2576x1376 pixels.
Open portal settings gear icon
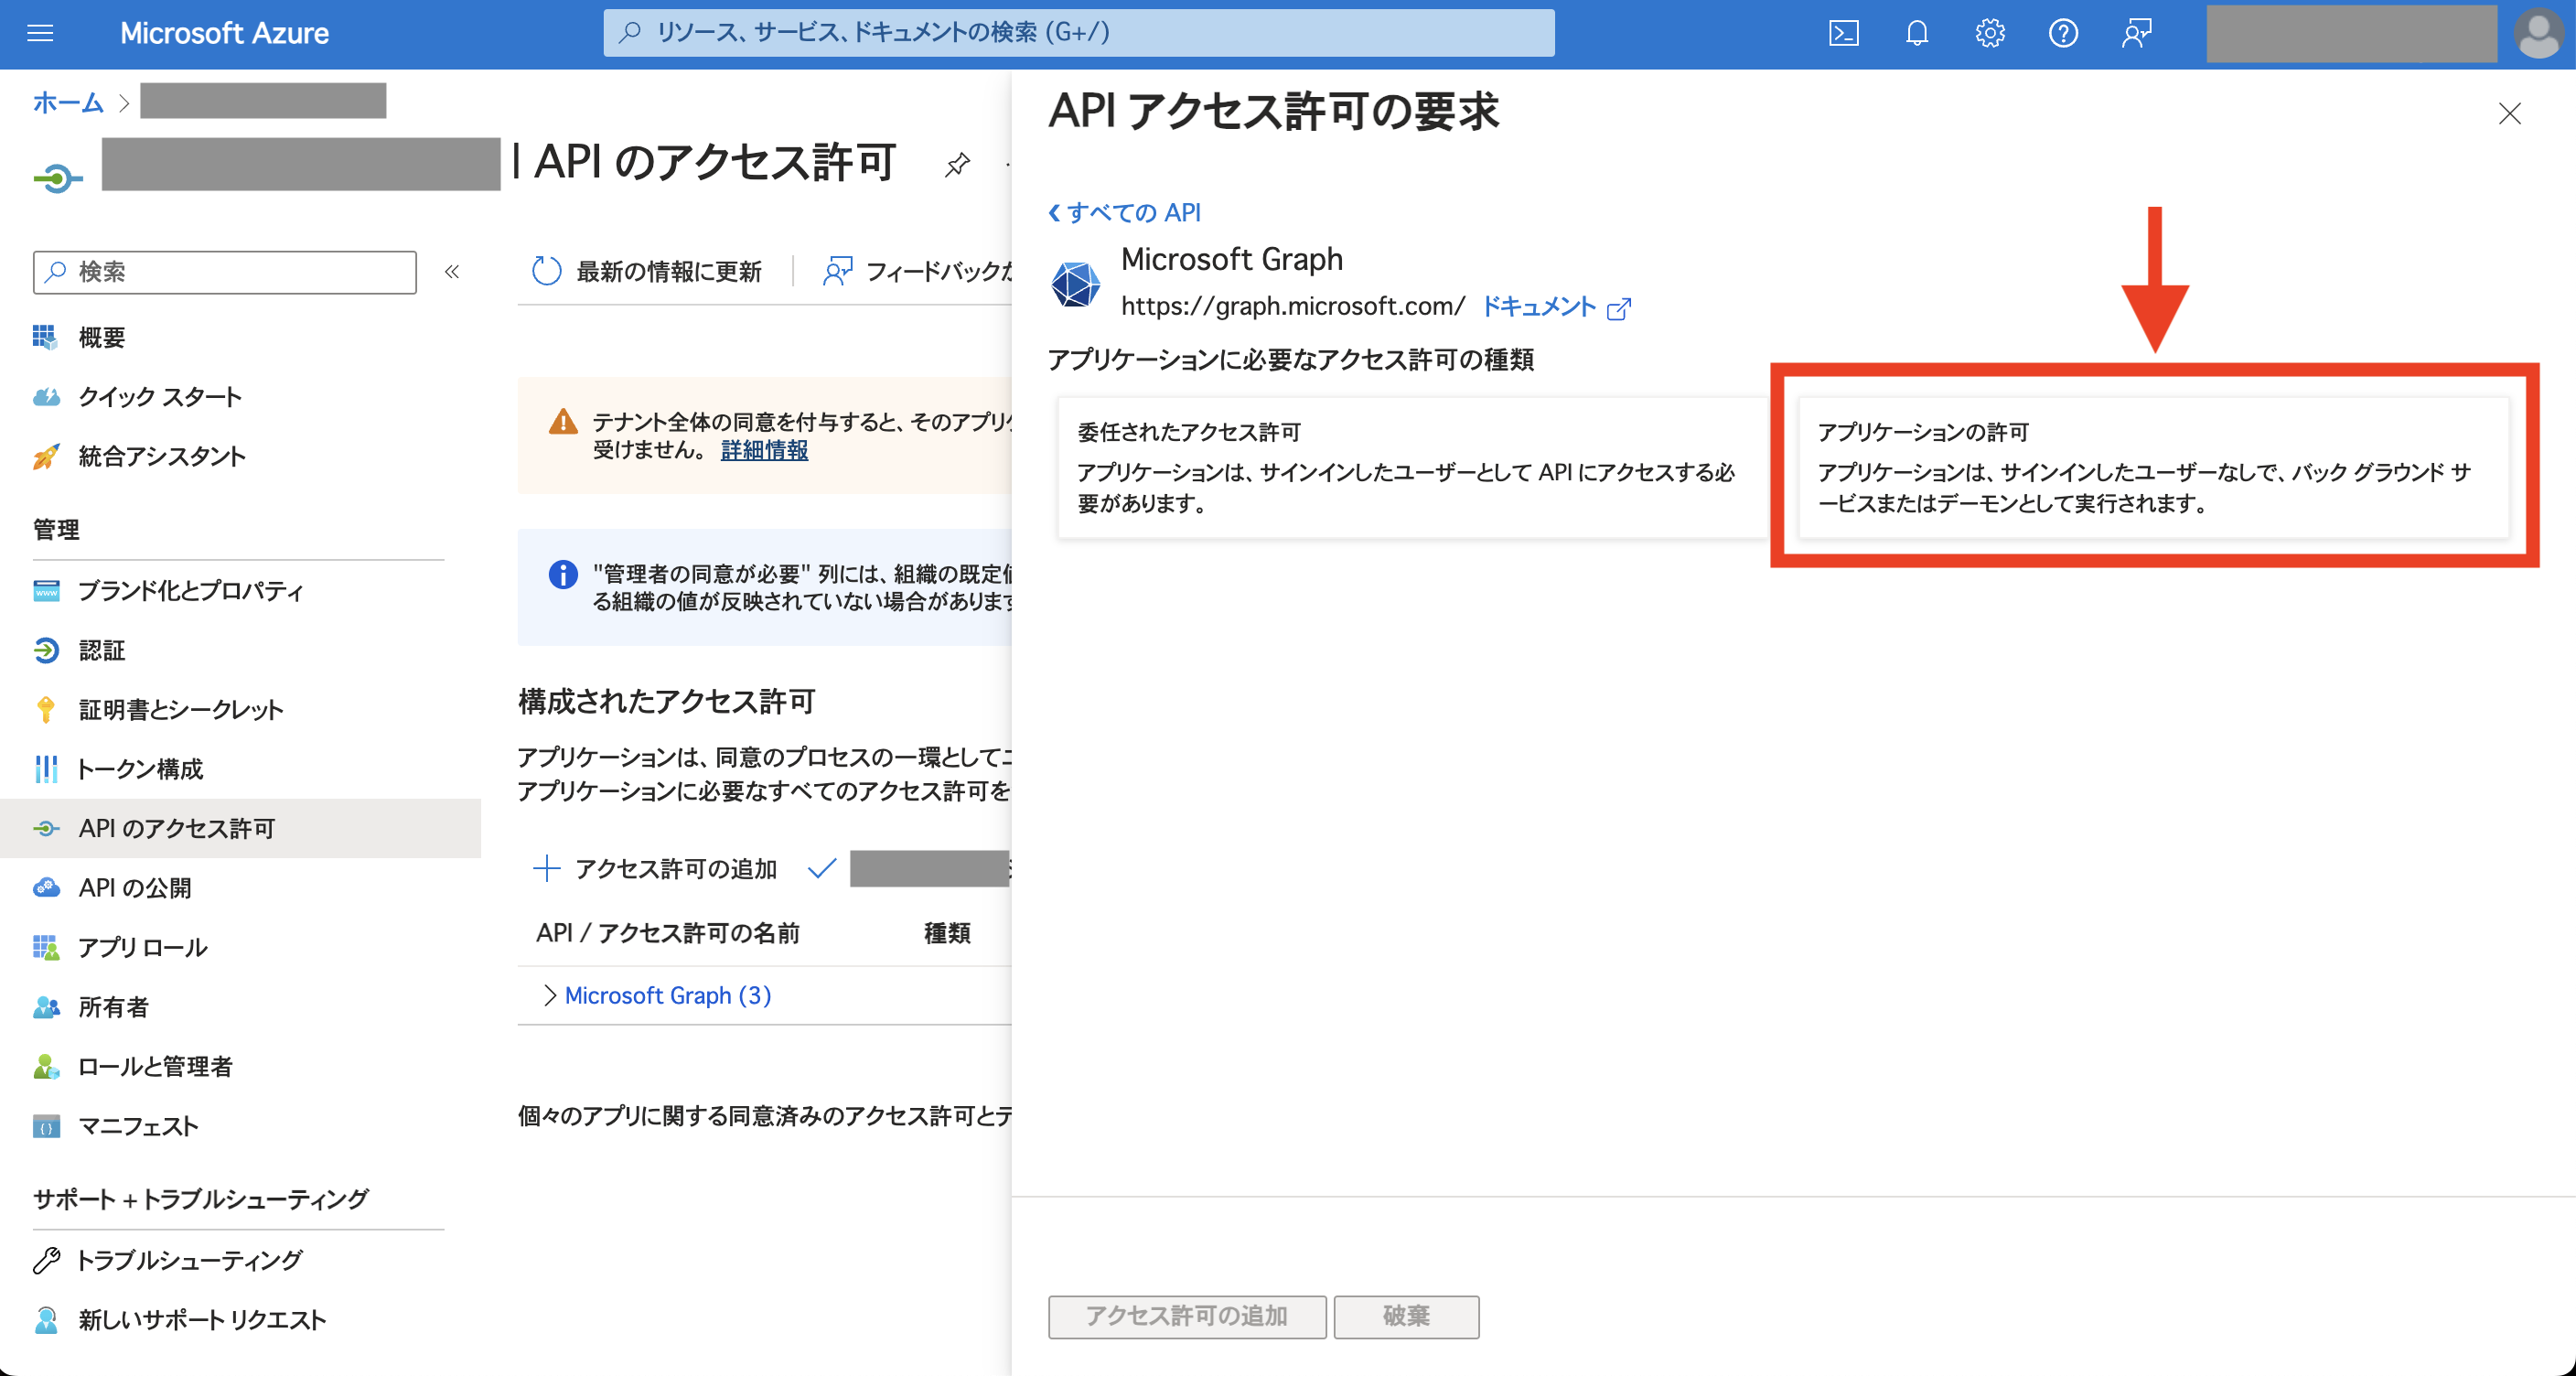click(x=1990, y=33)
